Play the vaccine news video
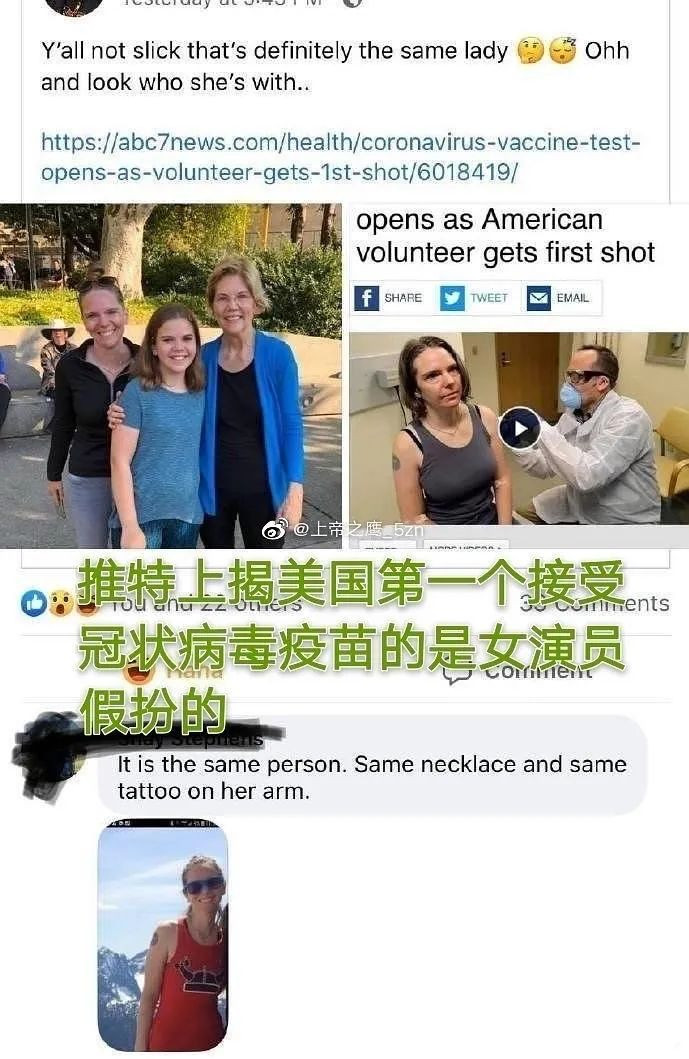This screenshot has width=689, height=1059. tap(519, 428)
